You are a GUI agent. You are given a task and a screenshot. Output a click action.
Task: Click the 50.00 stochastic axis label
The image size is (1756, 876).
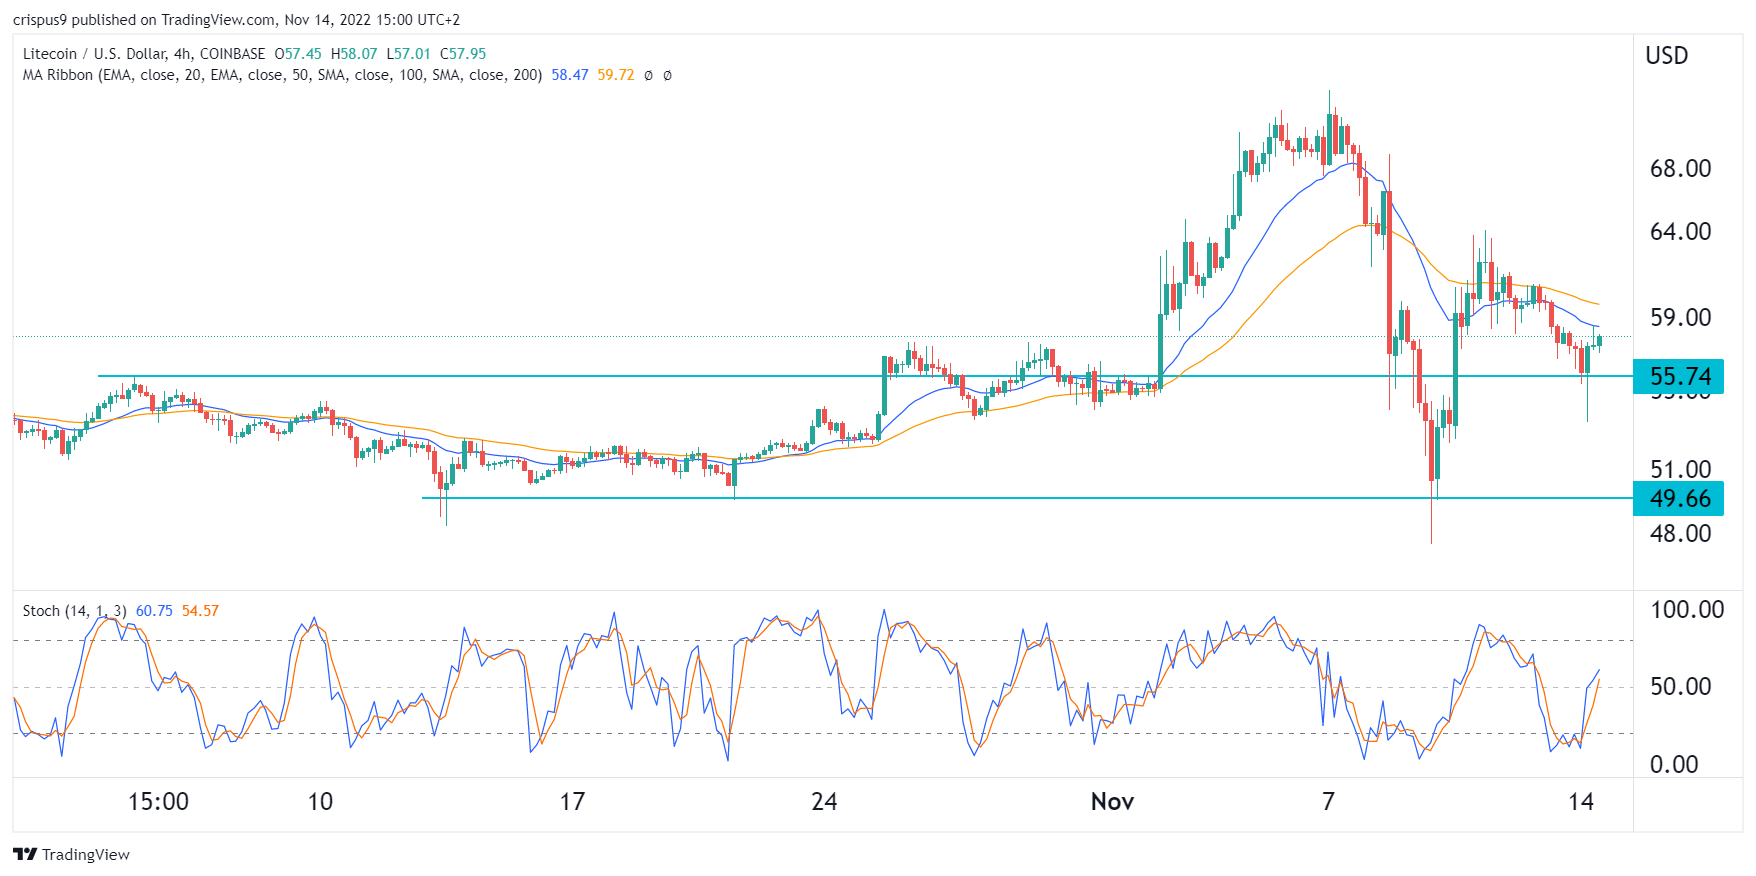coord(1680,686)
